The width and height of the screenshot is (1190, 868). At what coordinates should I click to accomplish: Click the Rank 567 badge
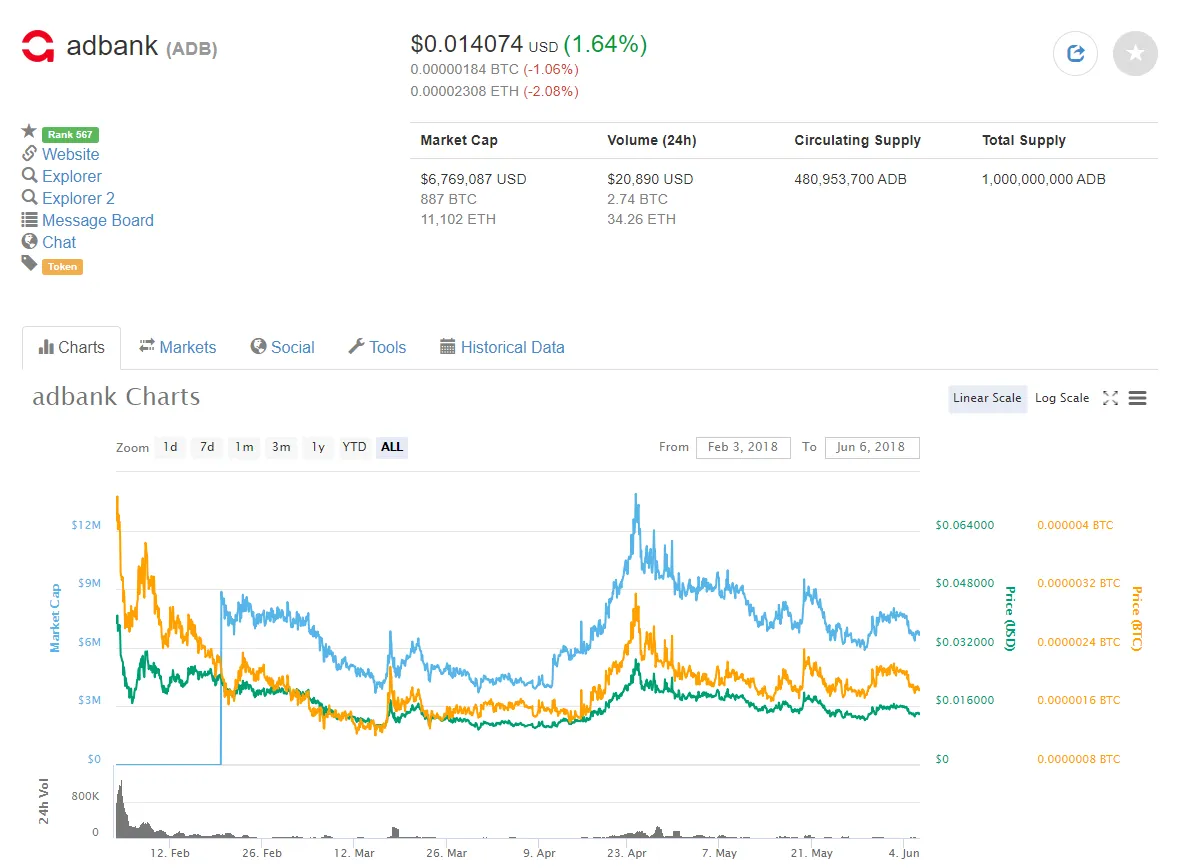70,134
